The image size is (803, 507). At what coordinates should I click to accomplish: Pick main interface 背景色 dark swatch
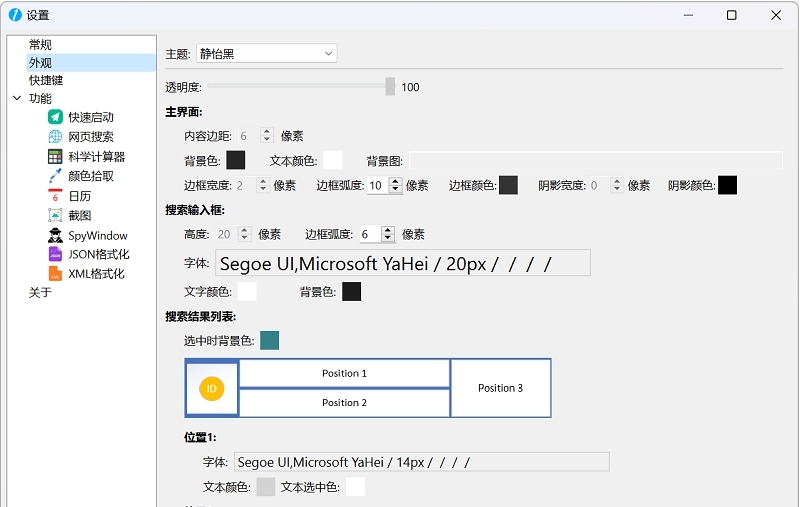click(x=236, y=160)
